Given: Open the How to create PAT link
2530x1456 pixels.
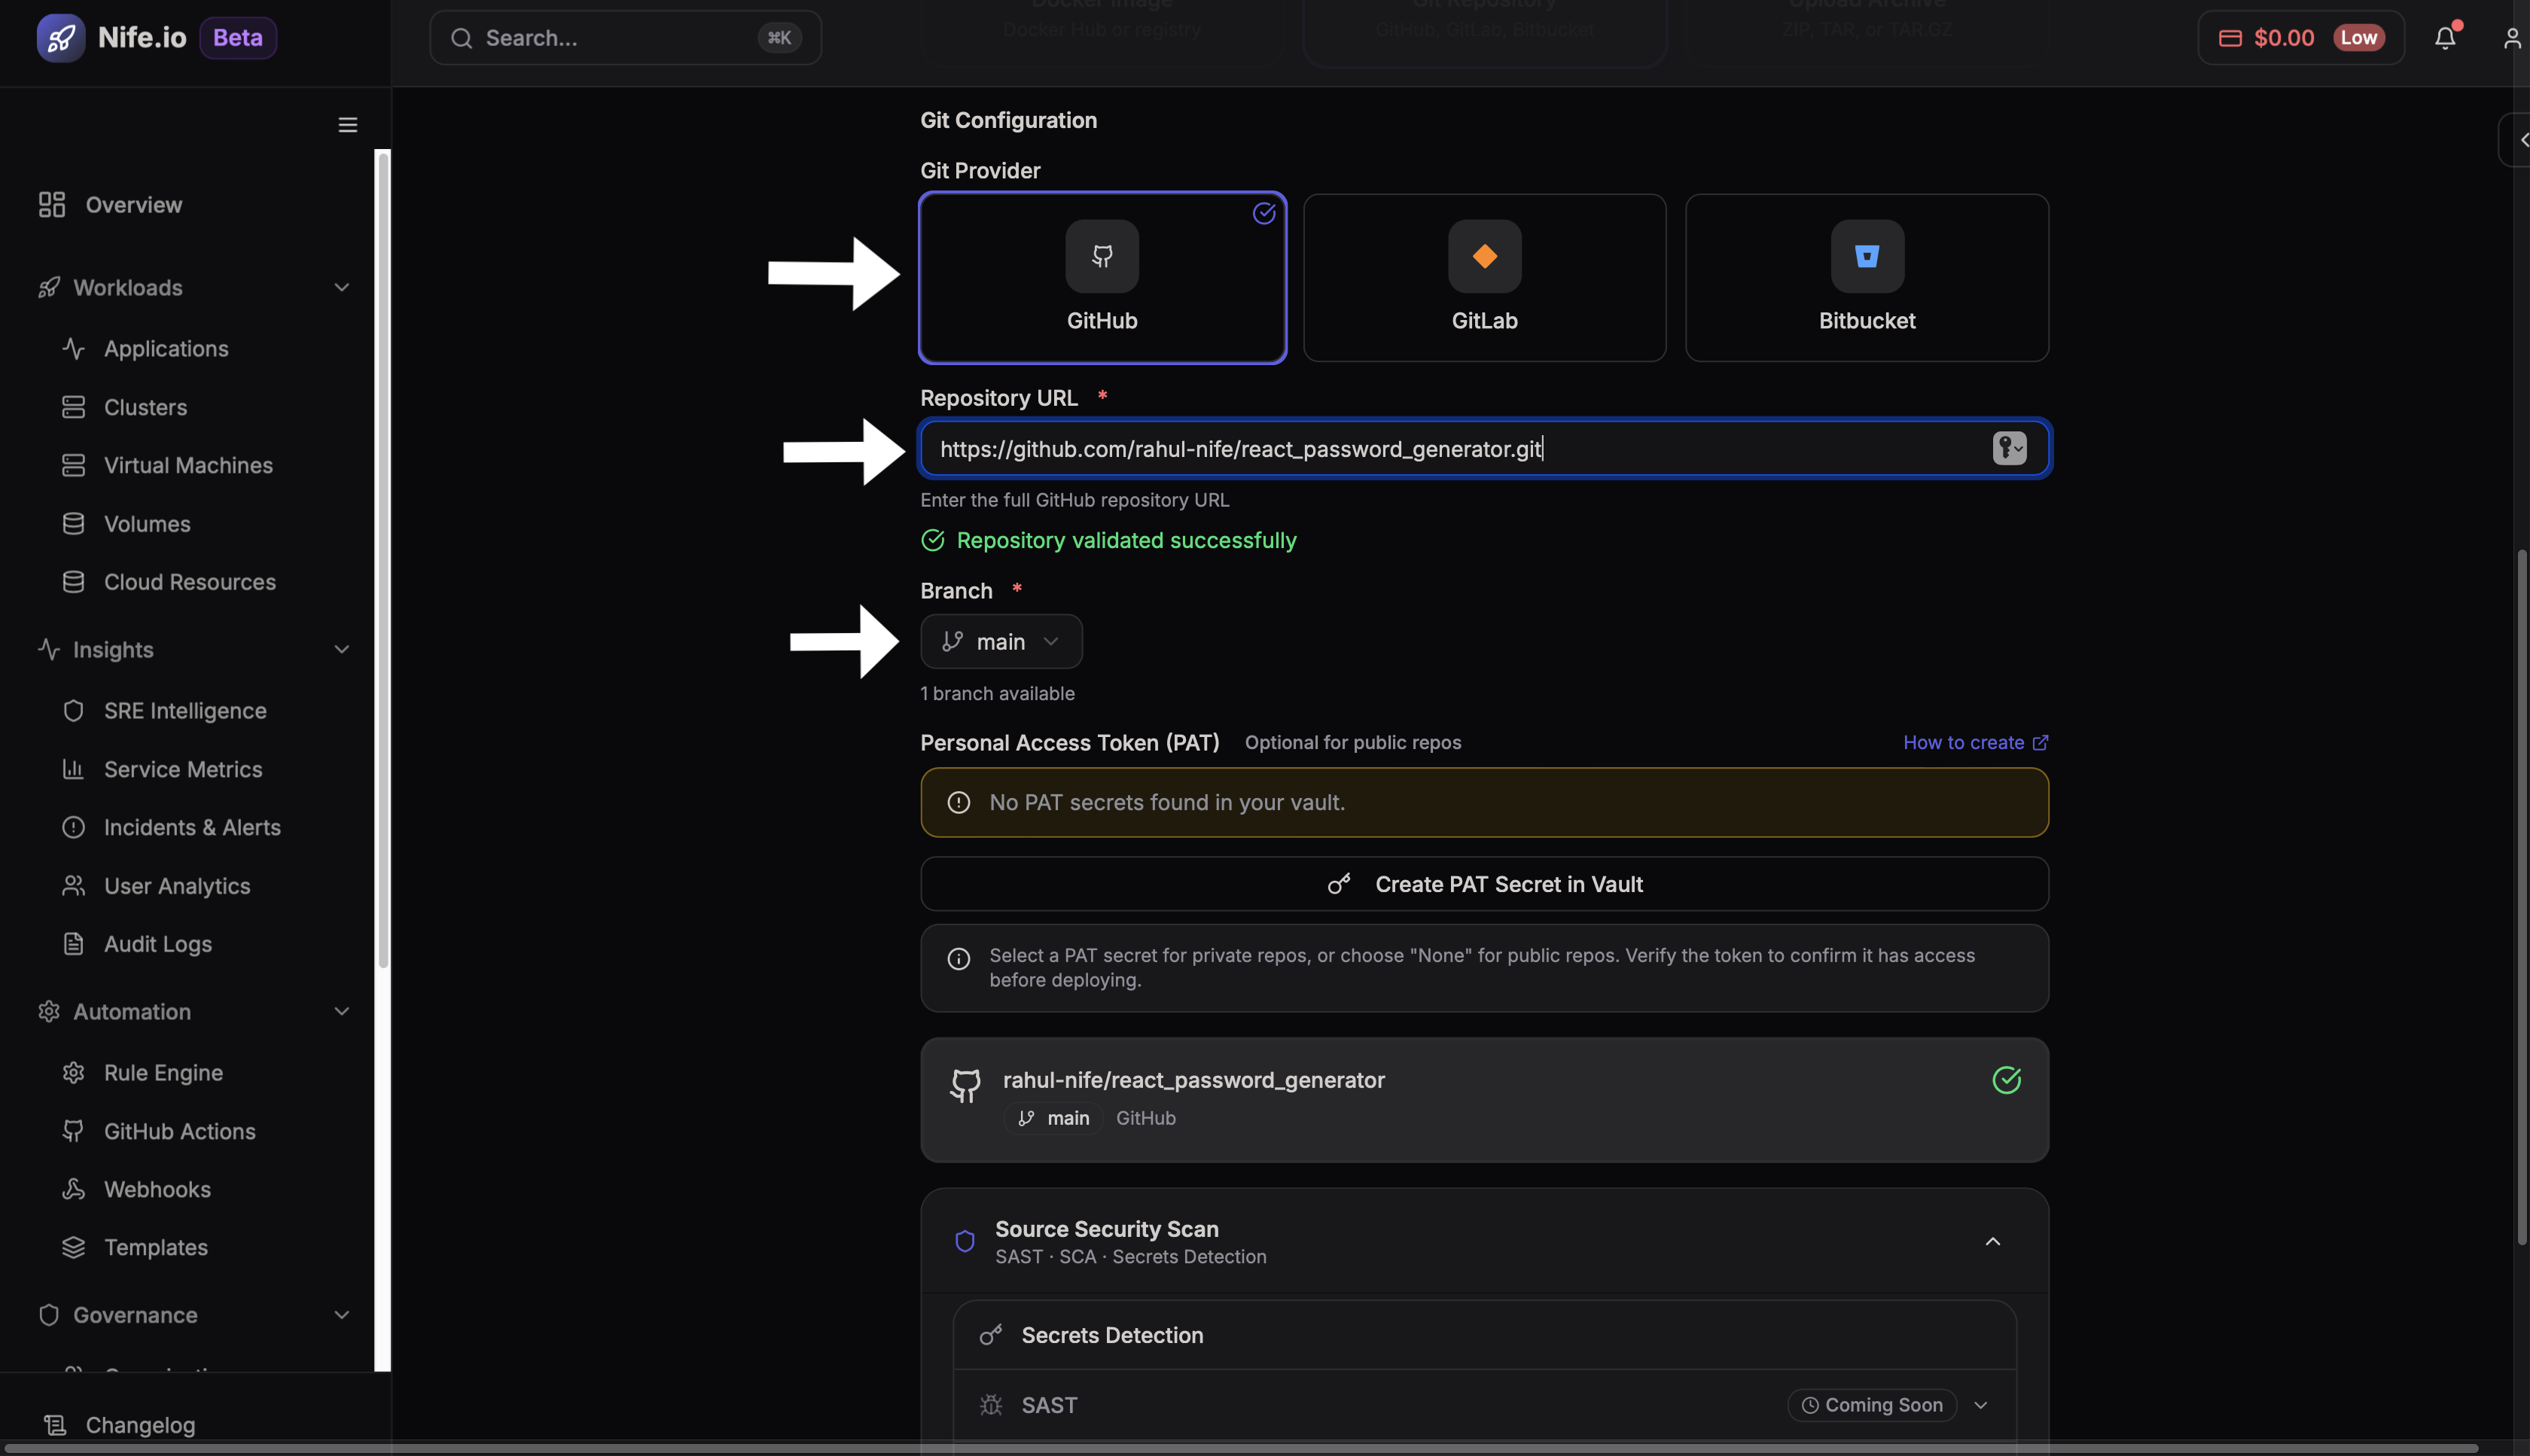Looking at the screenshot, I should pos(1974,742).
